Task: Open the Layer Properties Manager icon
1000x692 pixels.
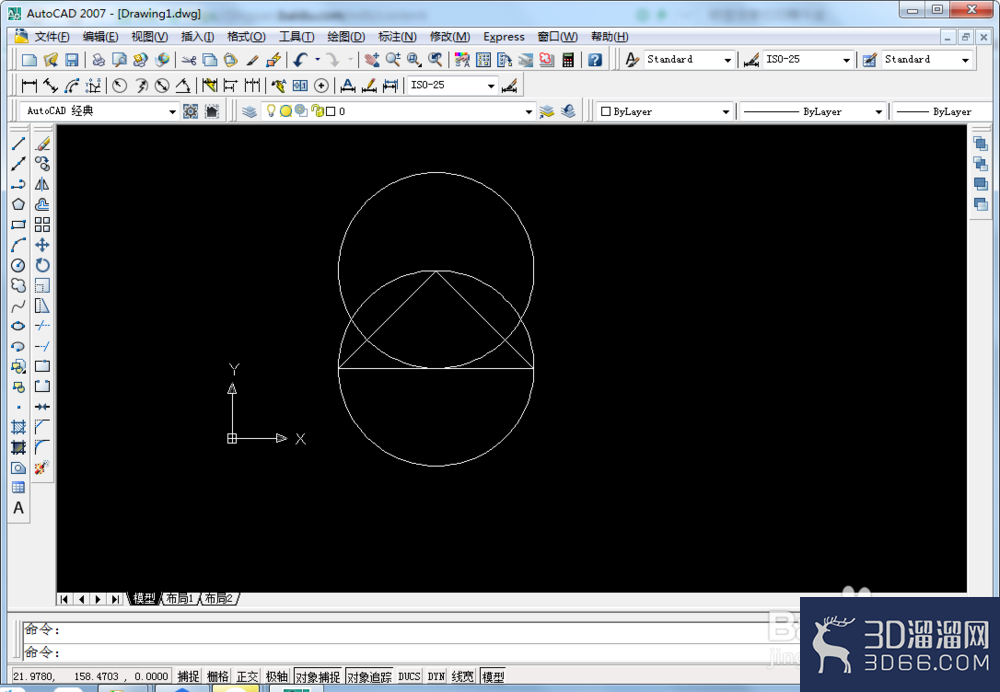Action: coord(249,112)
